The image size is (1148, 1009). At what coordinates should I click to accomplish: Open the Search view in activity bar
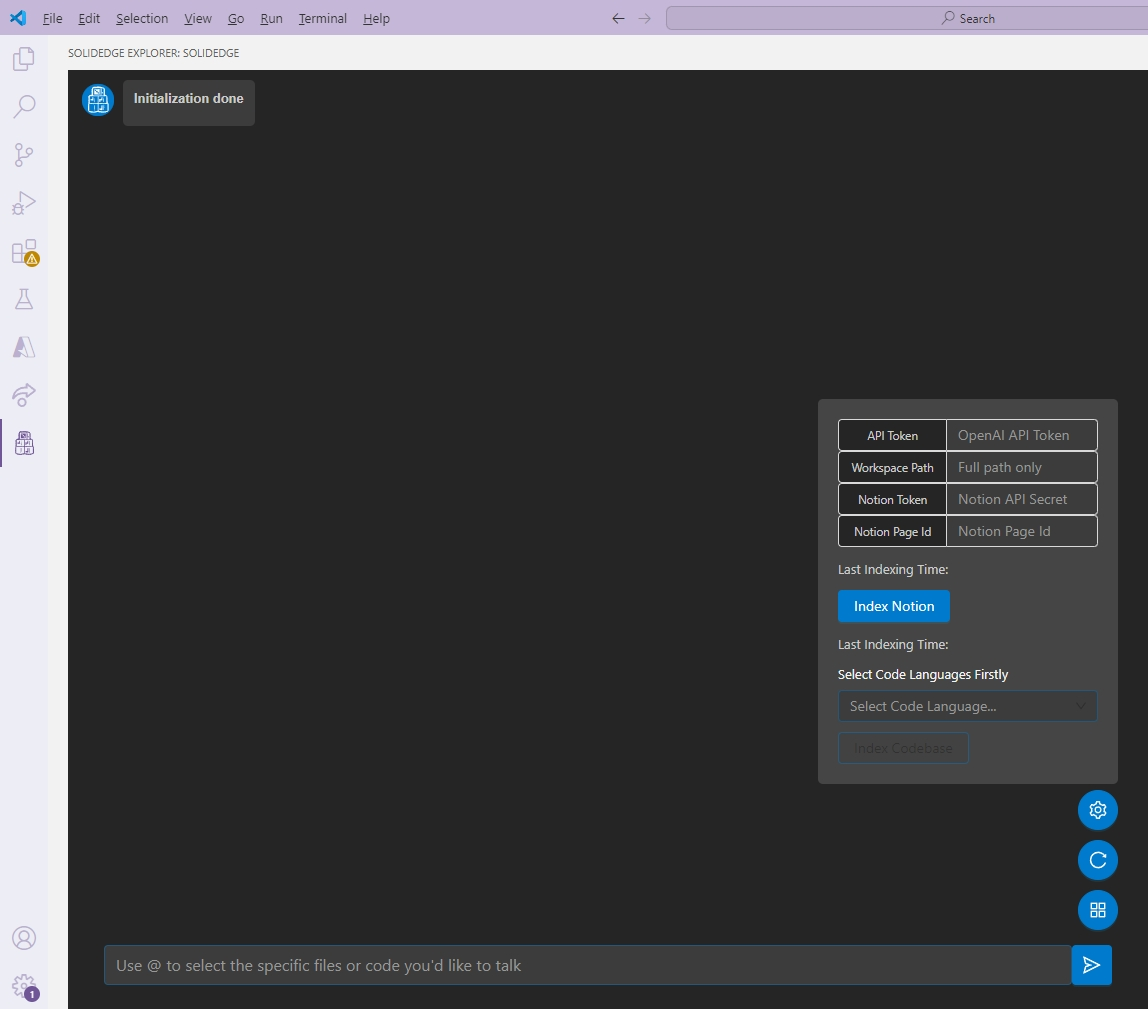(x=24, y=106)
